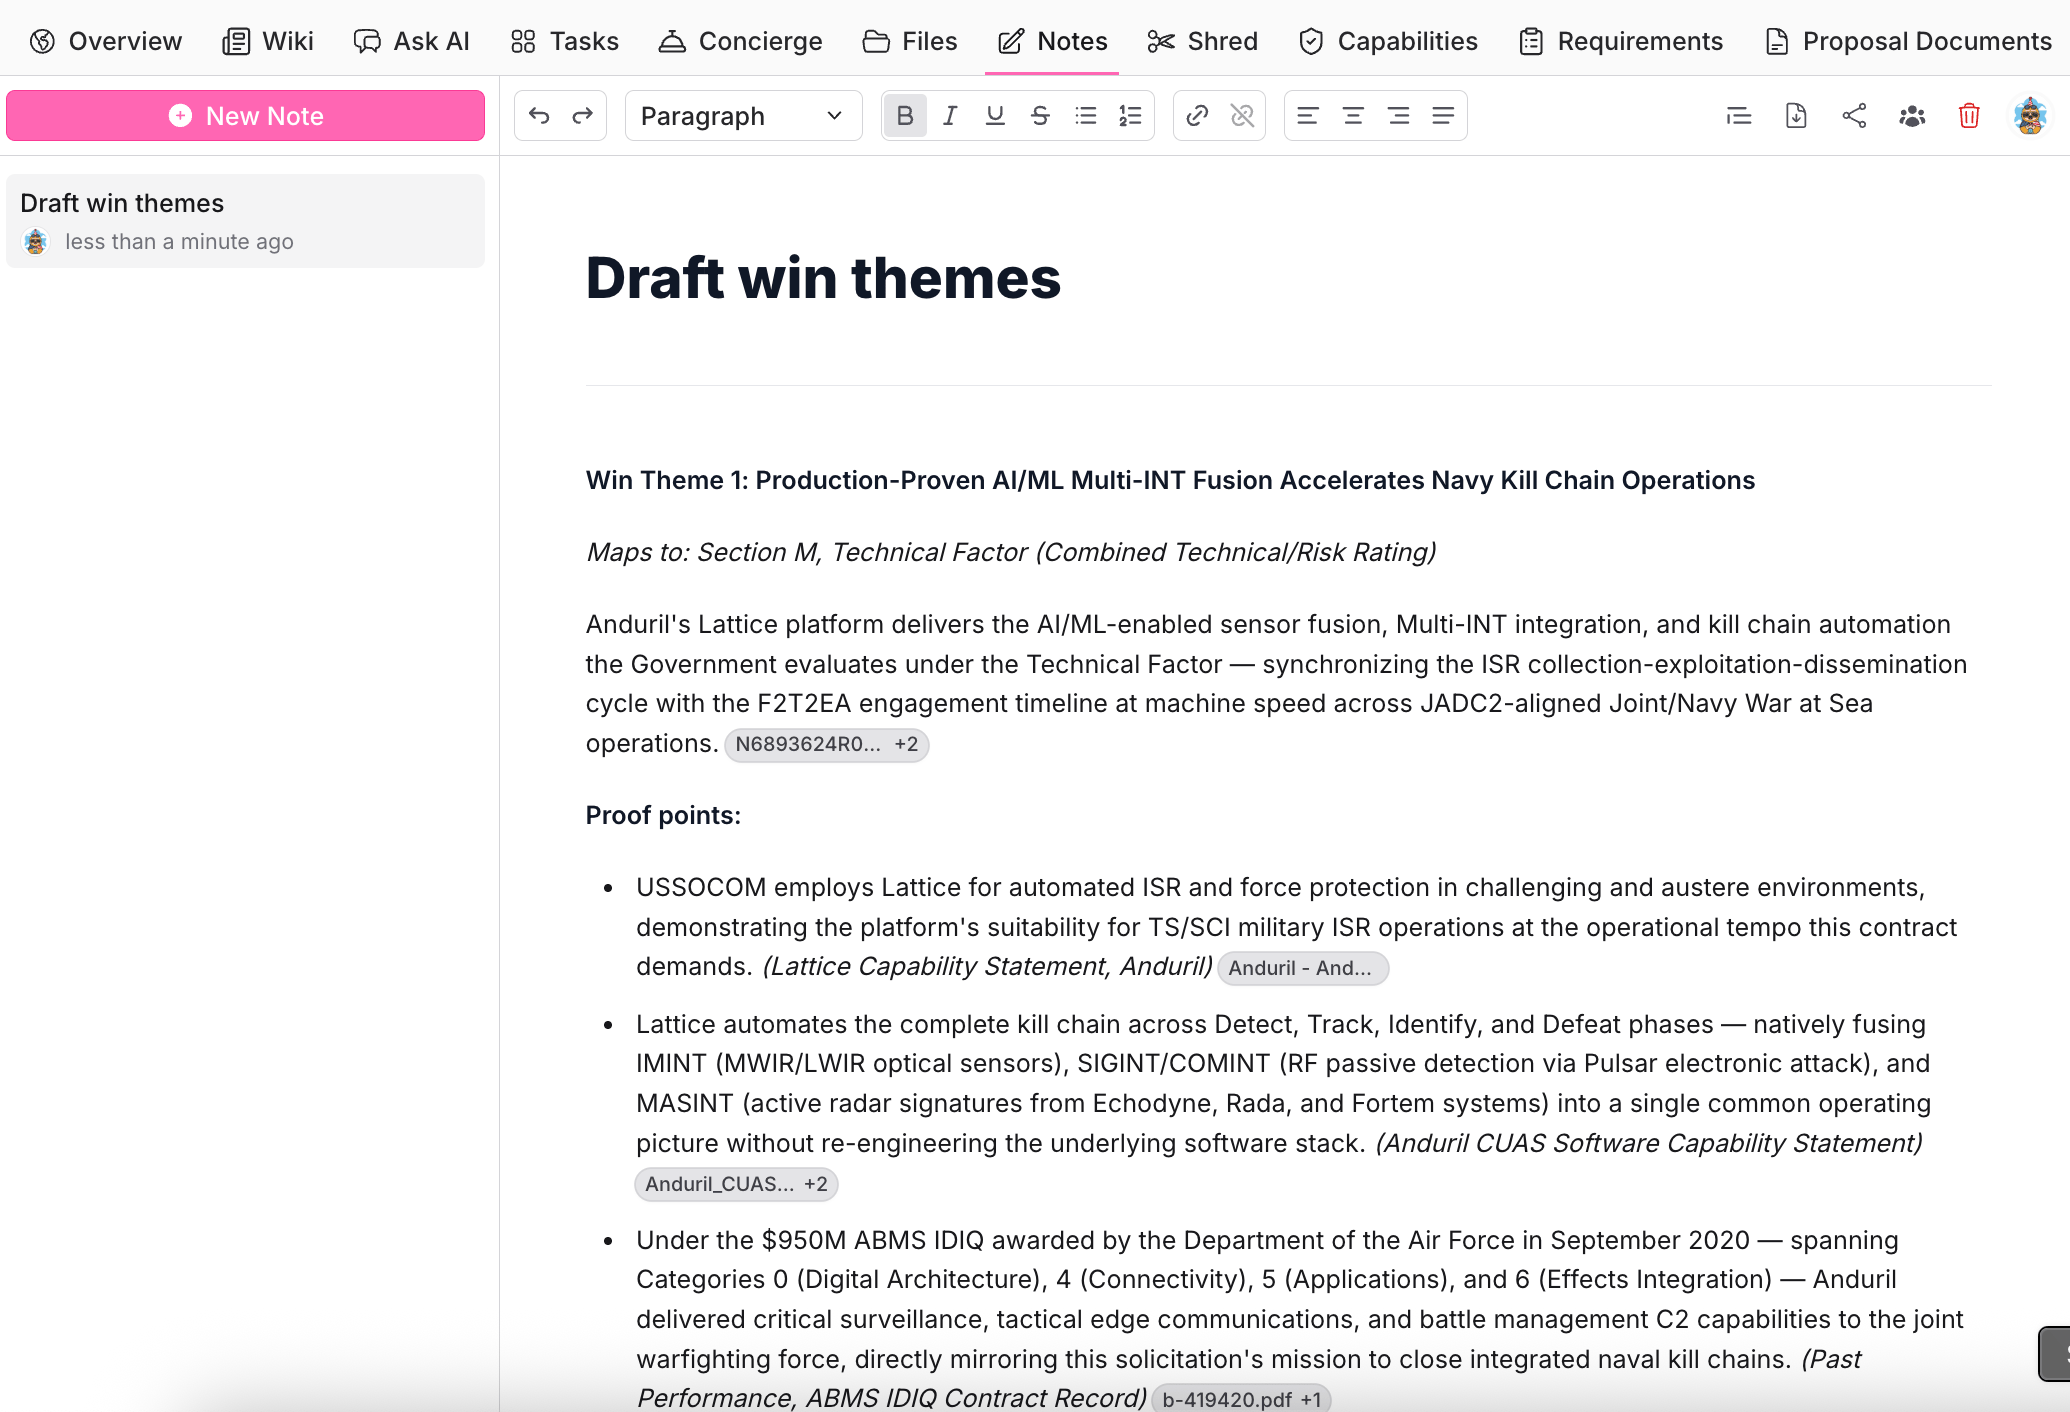Insert a link with the chain icon
2070x1412 pixels.
pos(1196,116)
